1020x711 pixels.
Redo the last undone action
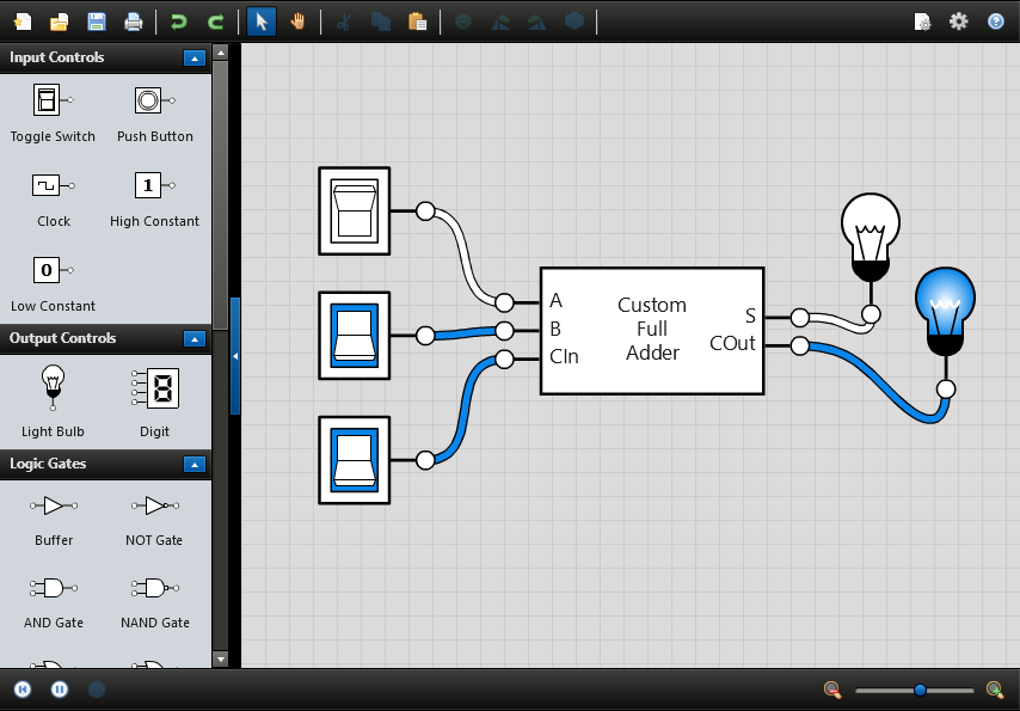click(x=215, y=22)
